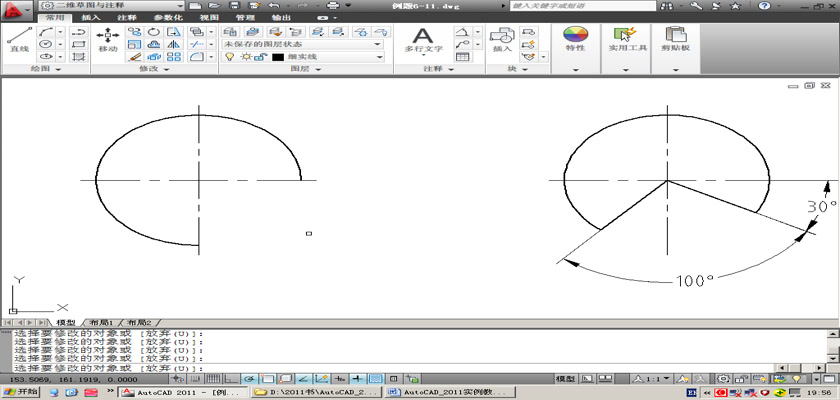Select the Ellipse drawing tool
This screenshot has height=400, width=840.
tap(46, 56)
